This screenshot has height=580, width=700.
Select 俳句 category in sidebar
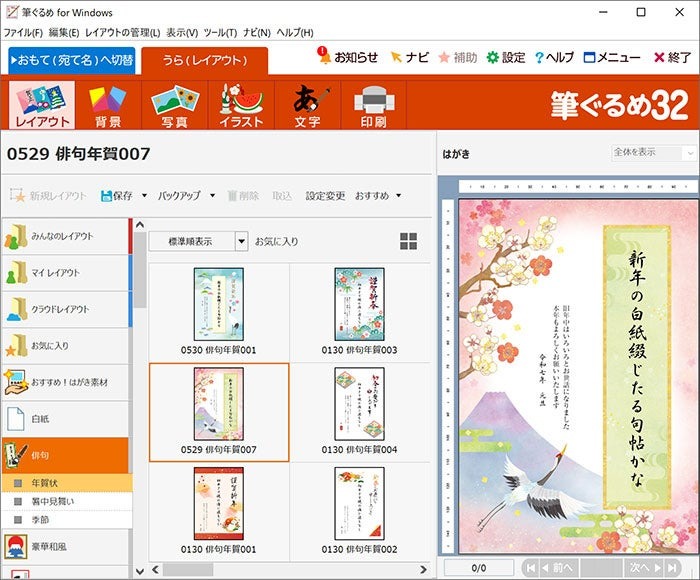point(65,455)
